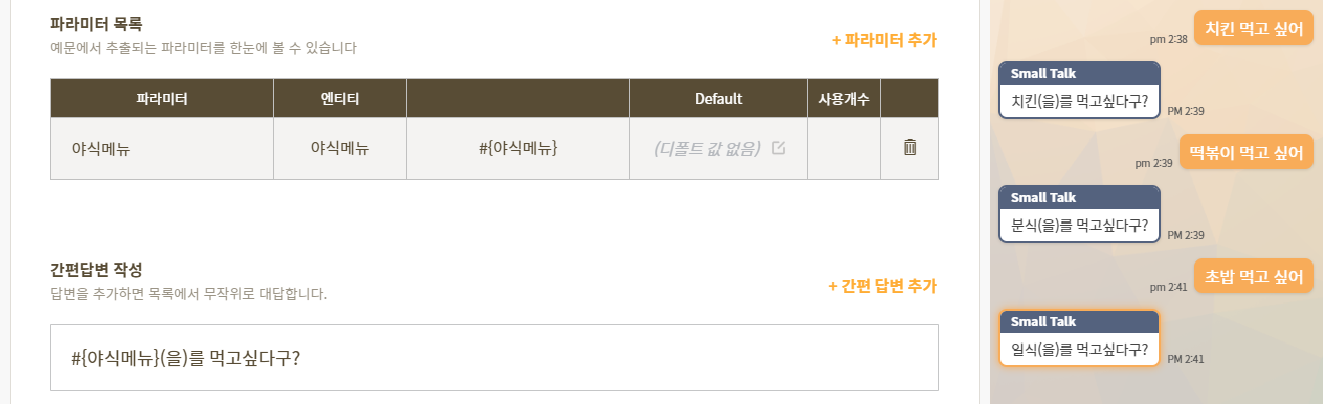Viewport: 1323px width, 404px height.
Task: Click the 간편답변 answer input field
Action: 494,357
